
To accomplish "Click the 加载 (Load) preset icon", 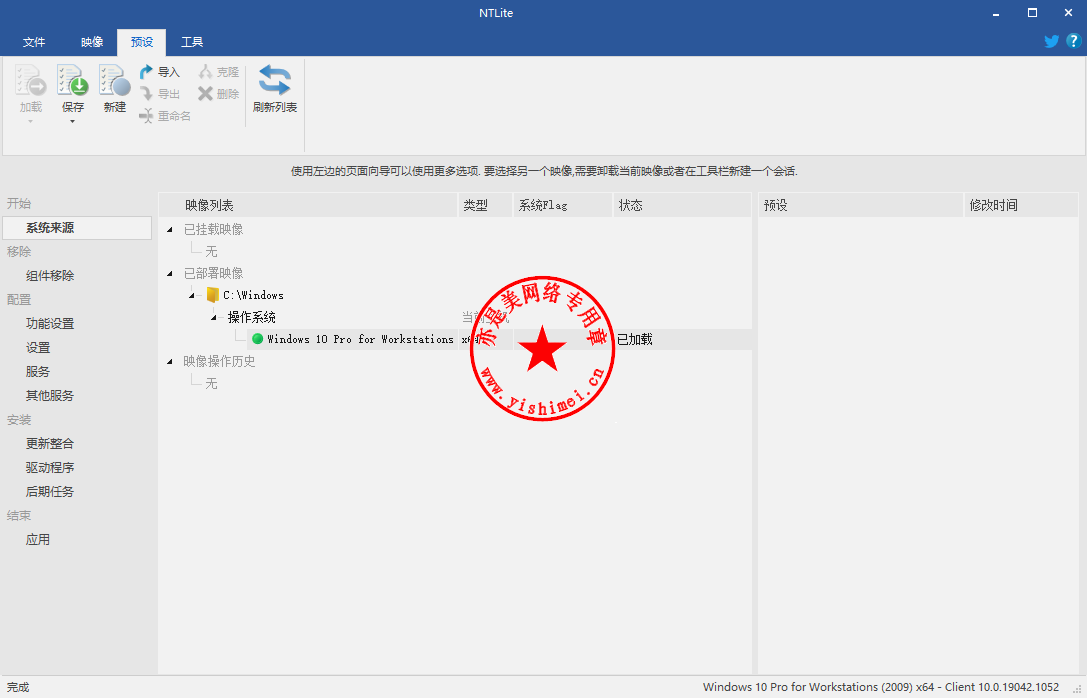I will [x=31, y=80].
